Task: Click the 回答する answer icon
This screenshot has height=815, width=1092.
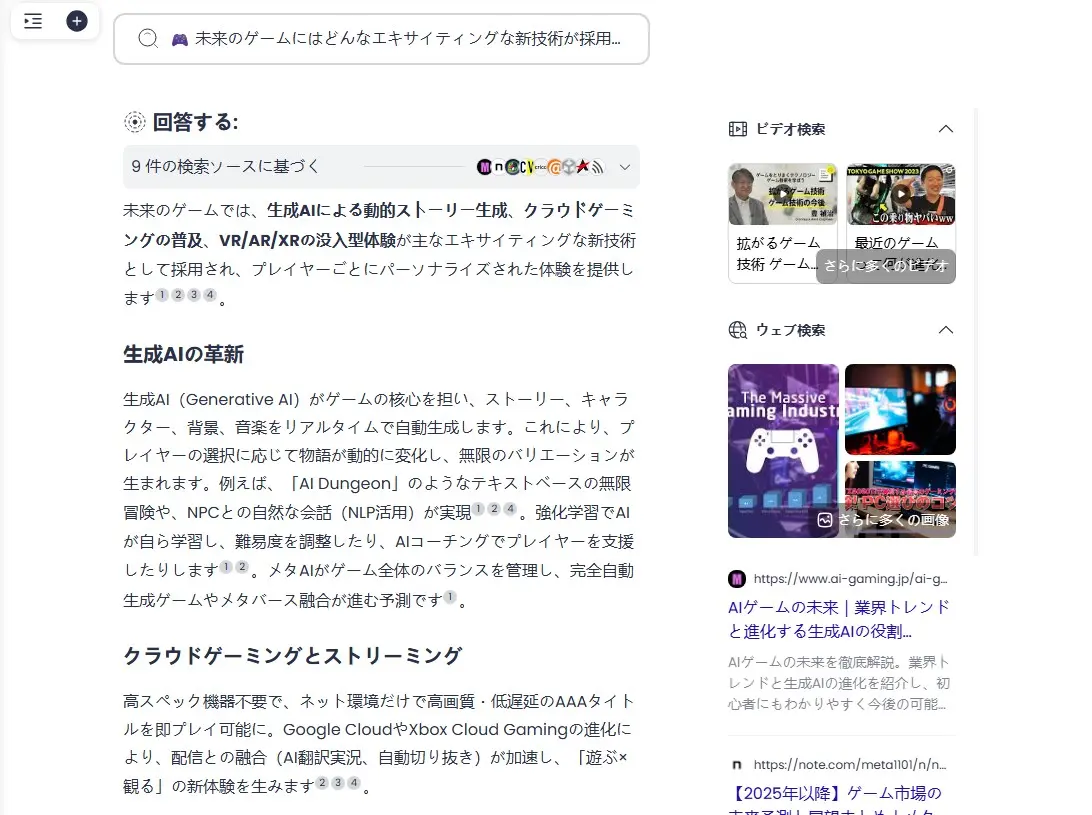Action: (134, 122)
